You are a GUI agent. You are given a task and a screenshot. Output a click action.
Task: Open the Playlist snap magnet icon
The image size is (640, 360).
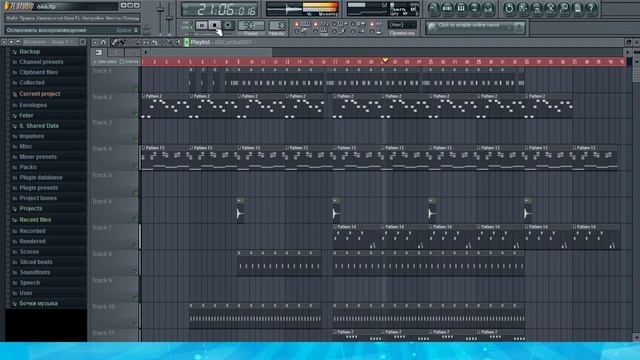(104, 42)
